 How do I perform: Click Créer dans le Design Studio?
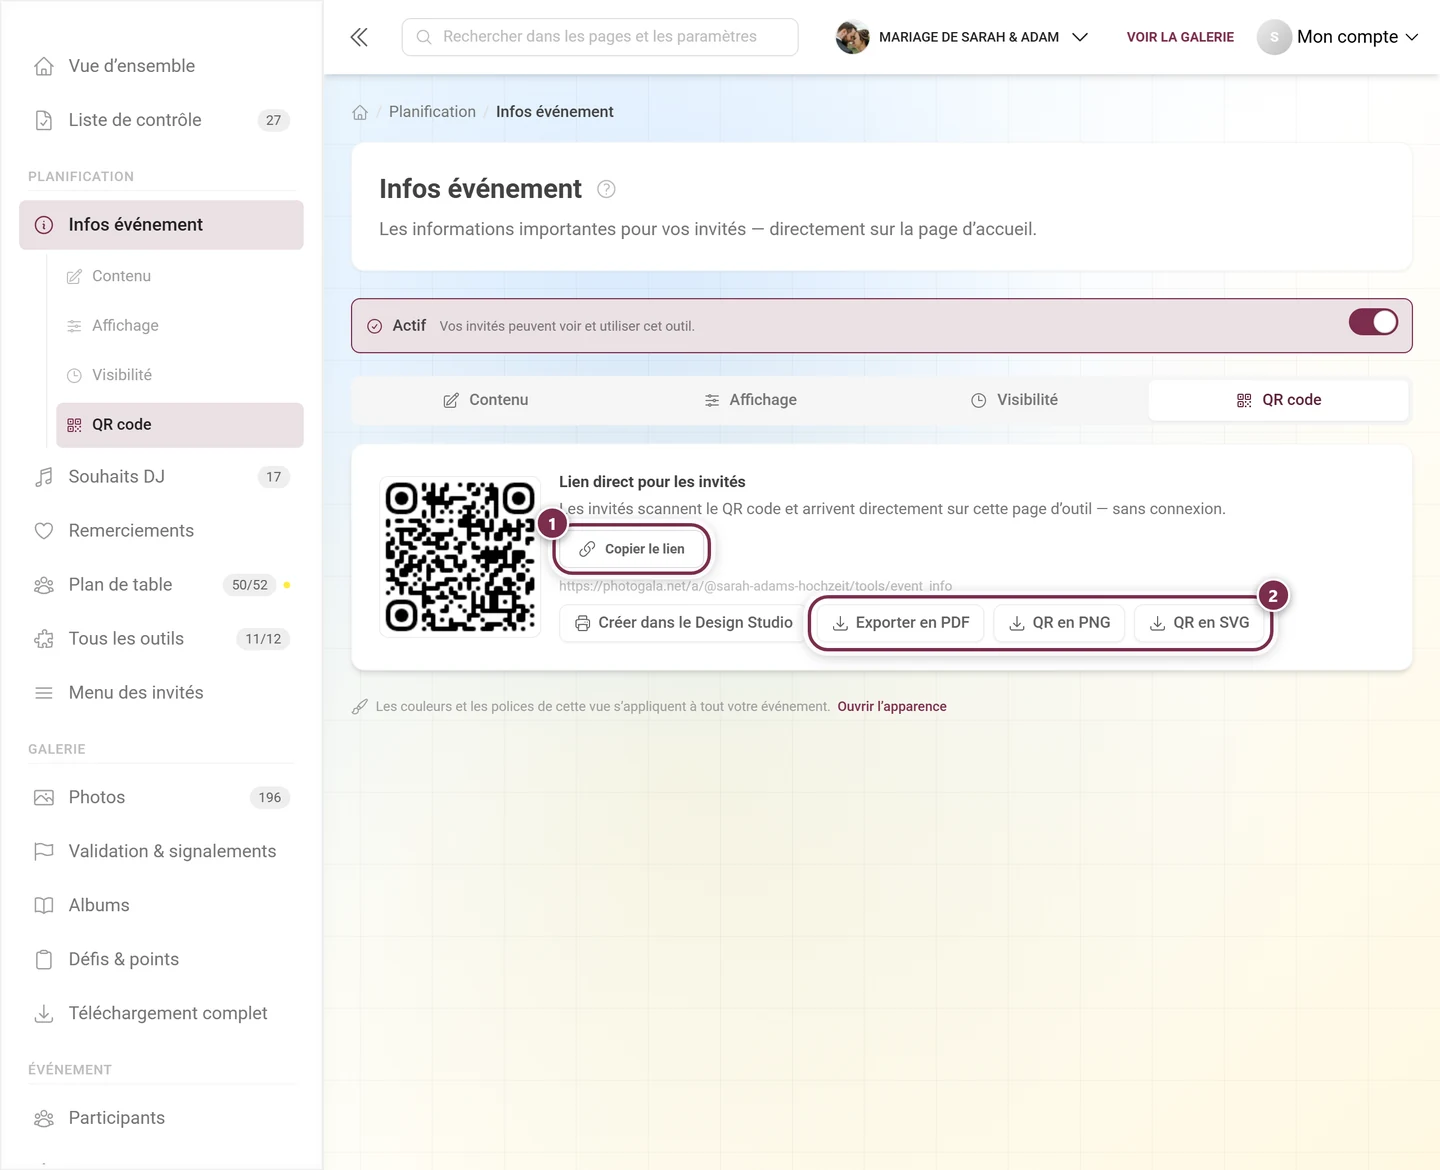684,623
